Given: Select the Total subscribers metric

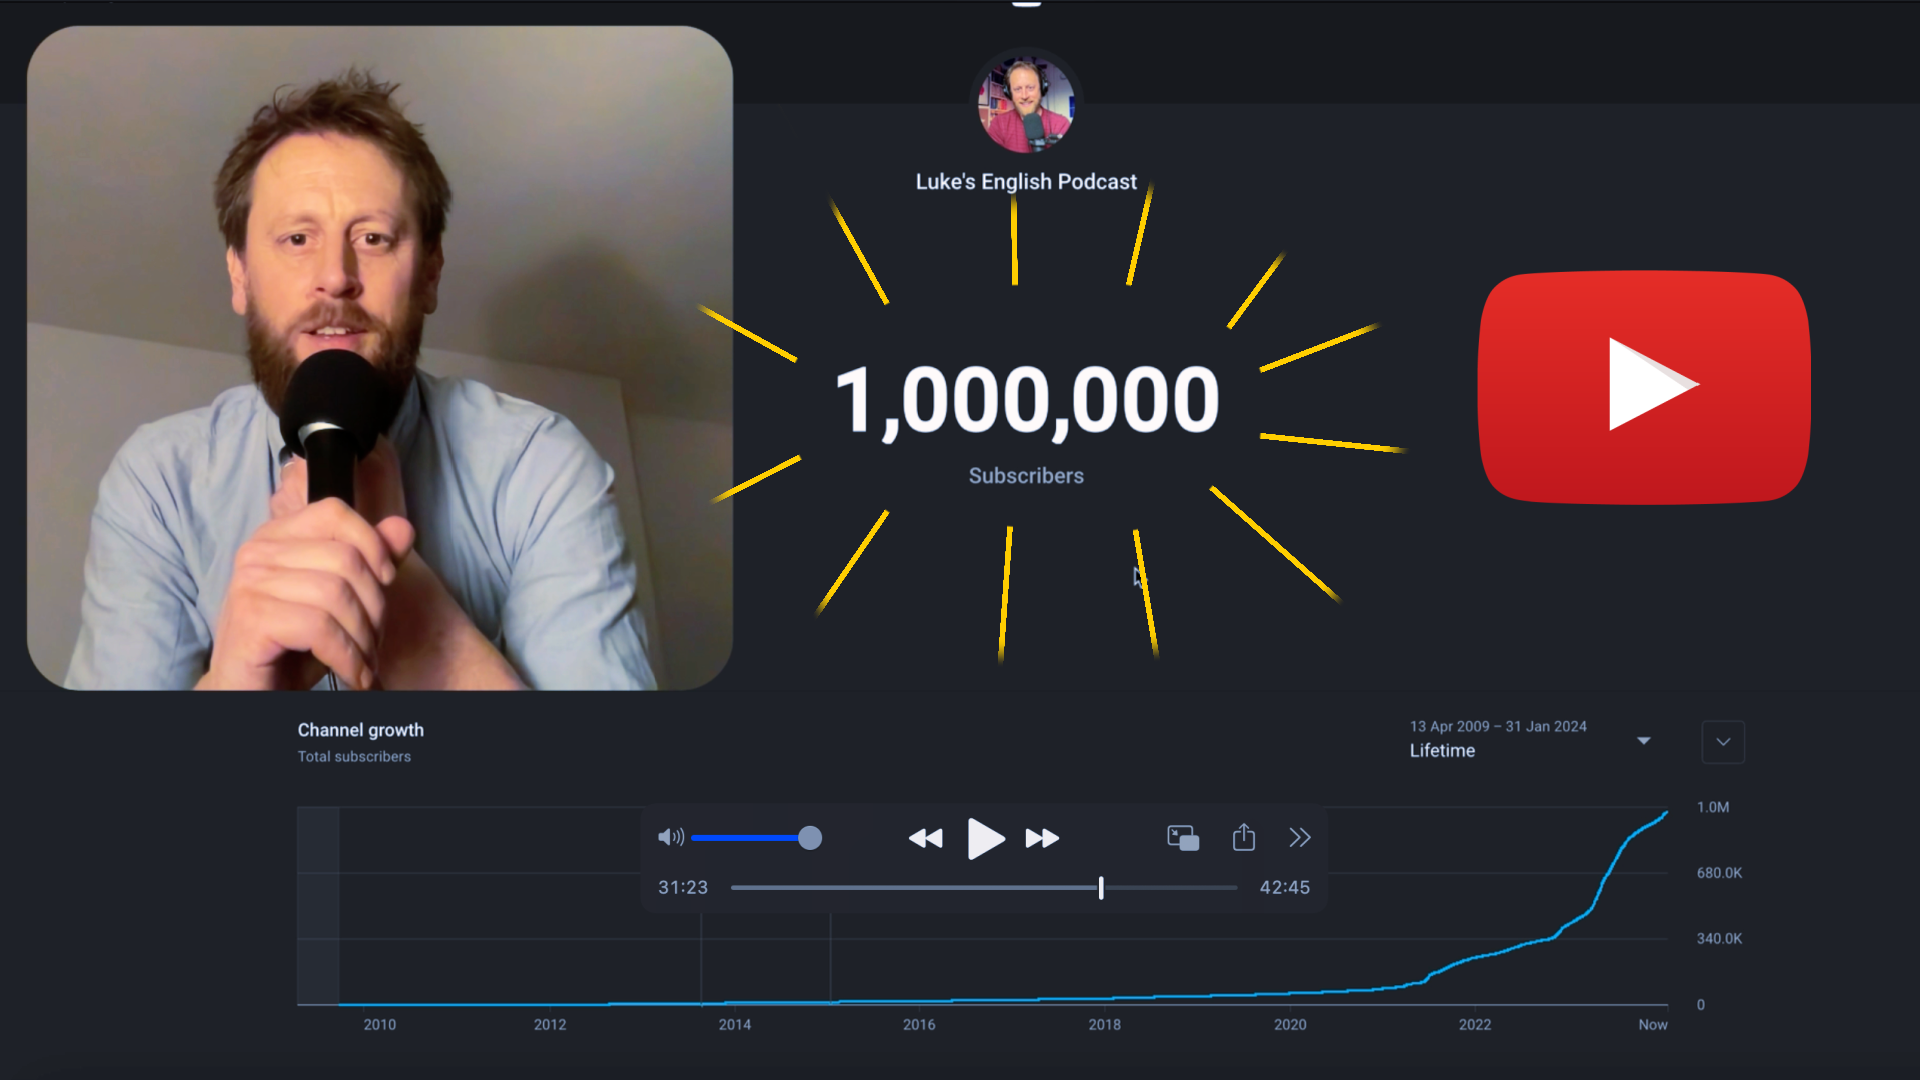Looking at the screenshot, I should [x=353, y=756].
